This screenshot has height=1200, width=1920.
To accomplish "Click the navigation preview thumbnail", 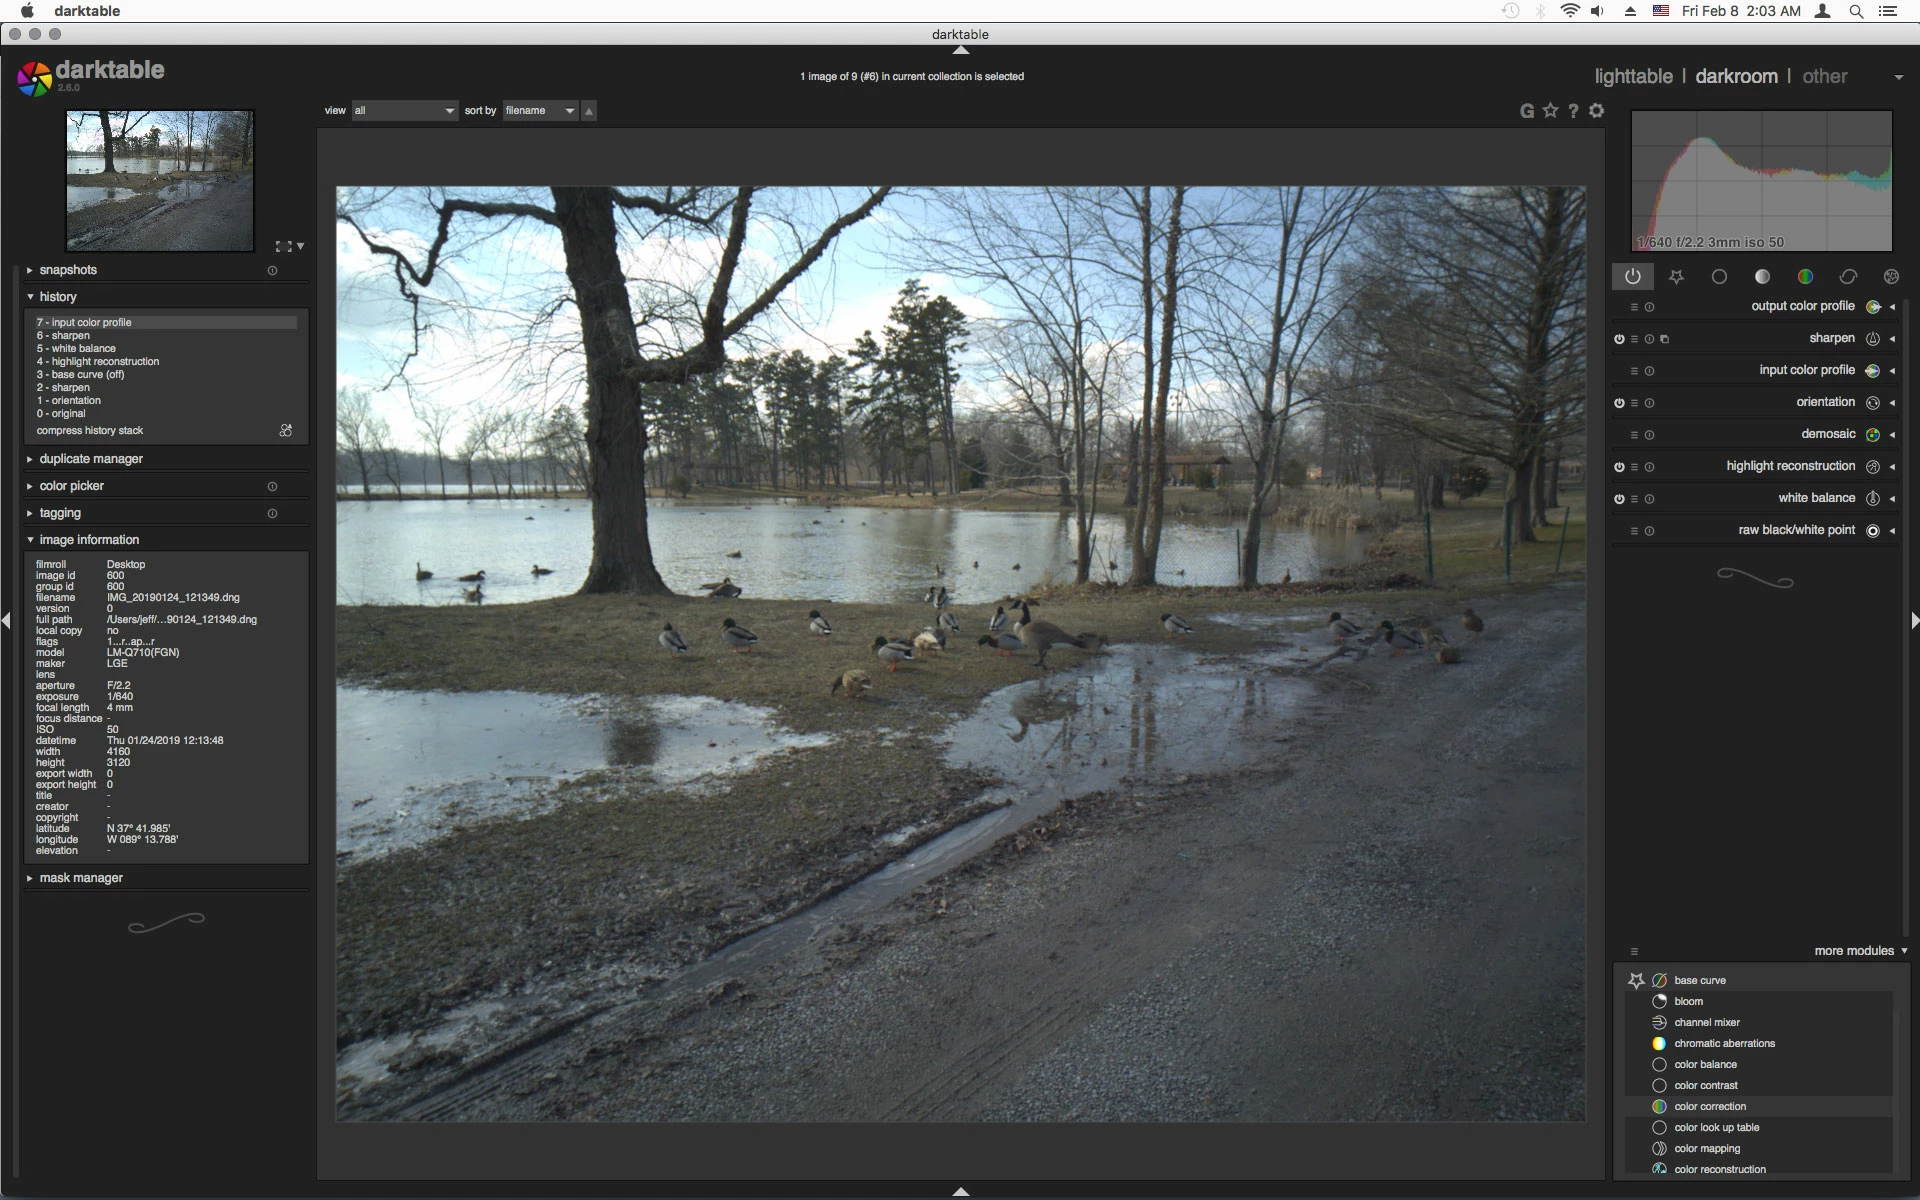I will 160,180.
